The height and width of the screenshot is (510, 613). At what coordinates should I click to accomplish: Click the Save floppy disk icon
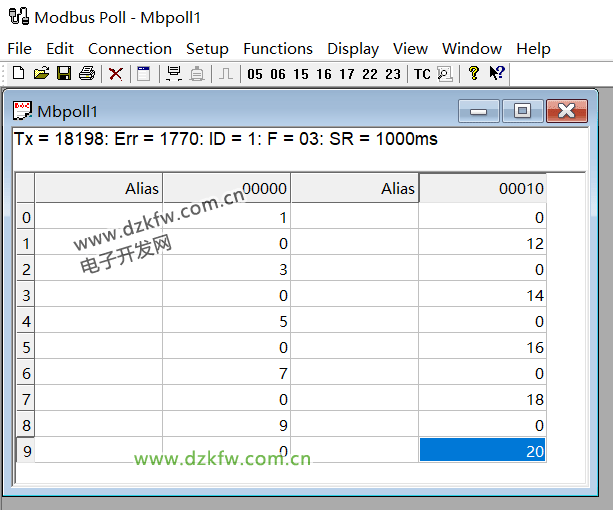pyautogui.click(x=64, y=73)
